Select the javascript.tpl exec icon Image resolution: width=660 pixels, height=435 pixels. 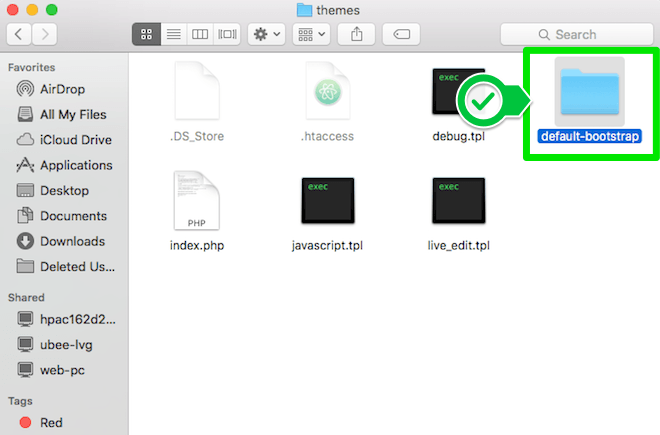[x=328, y=200]
